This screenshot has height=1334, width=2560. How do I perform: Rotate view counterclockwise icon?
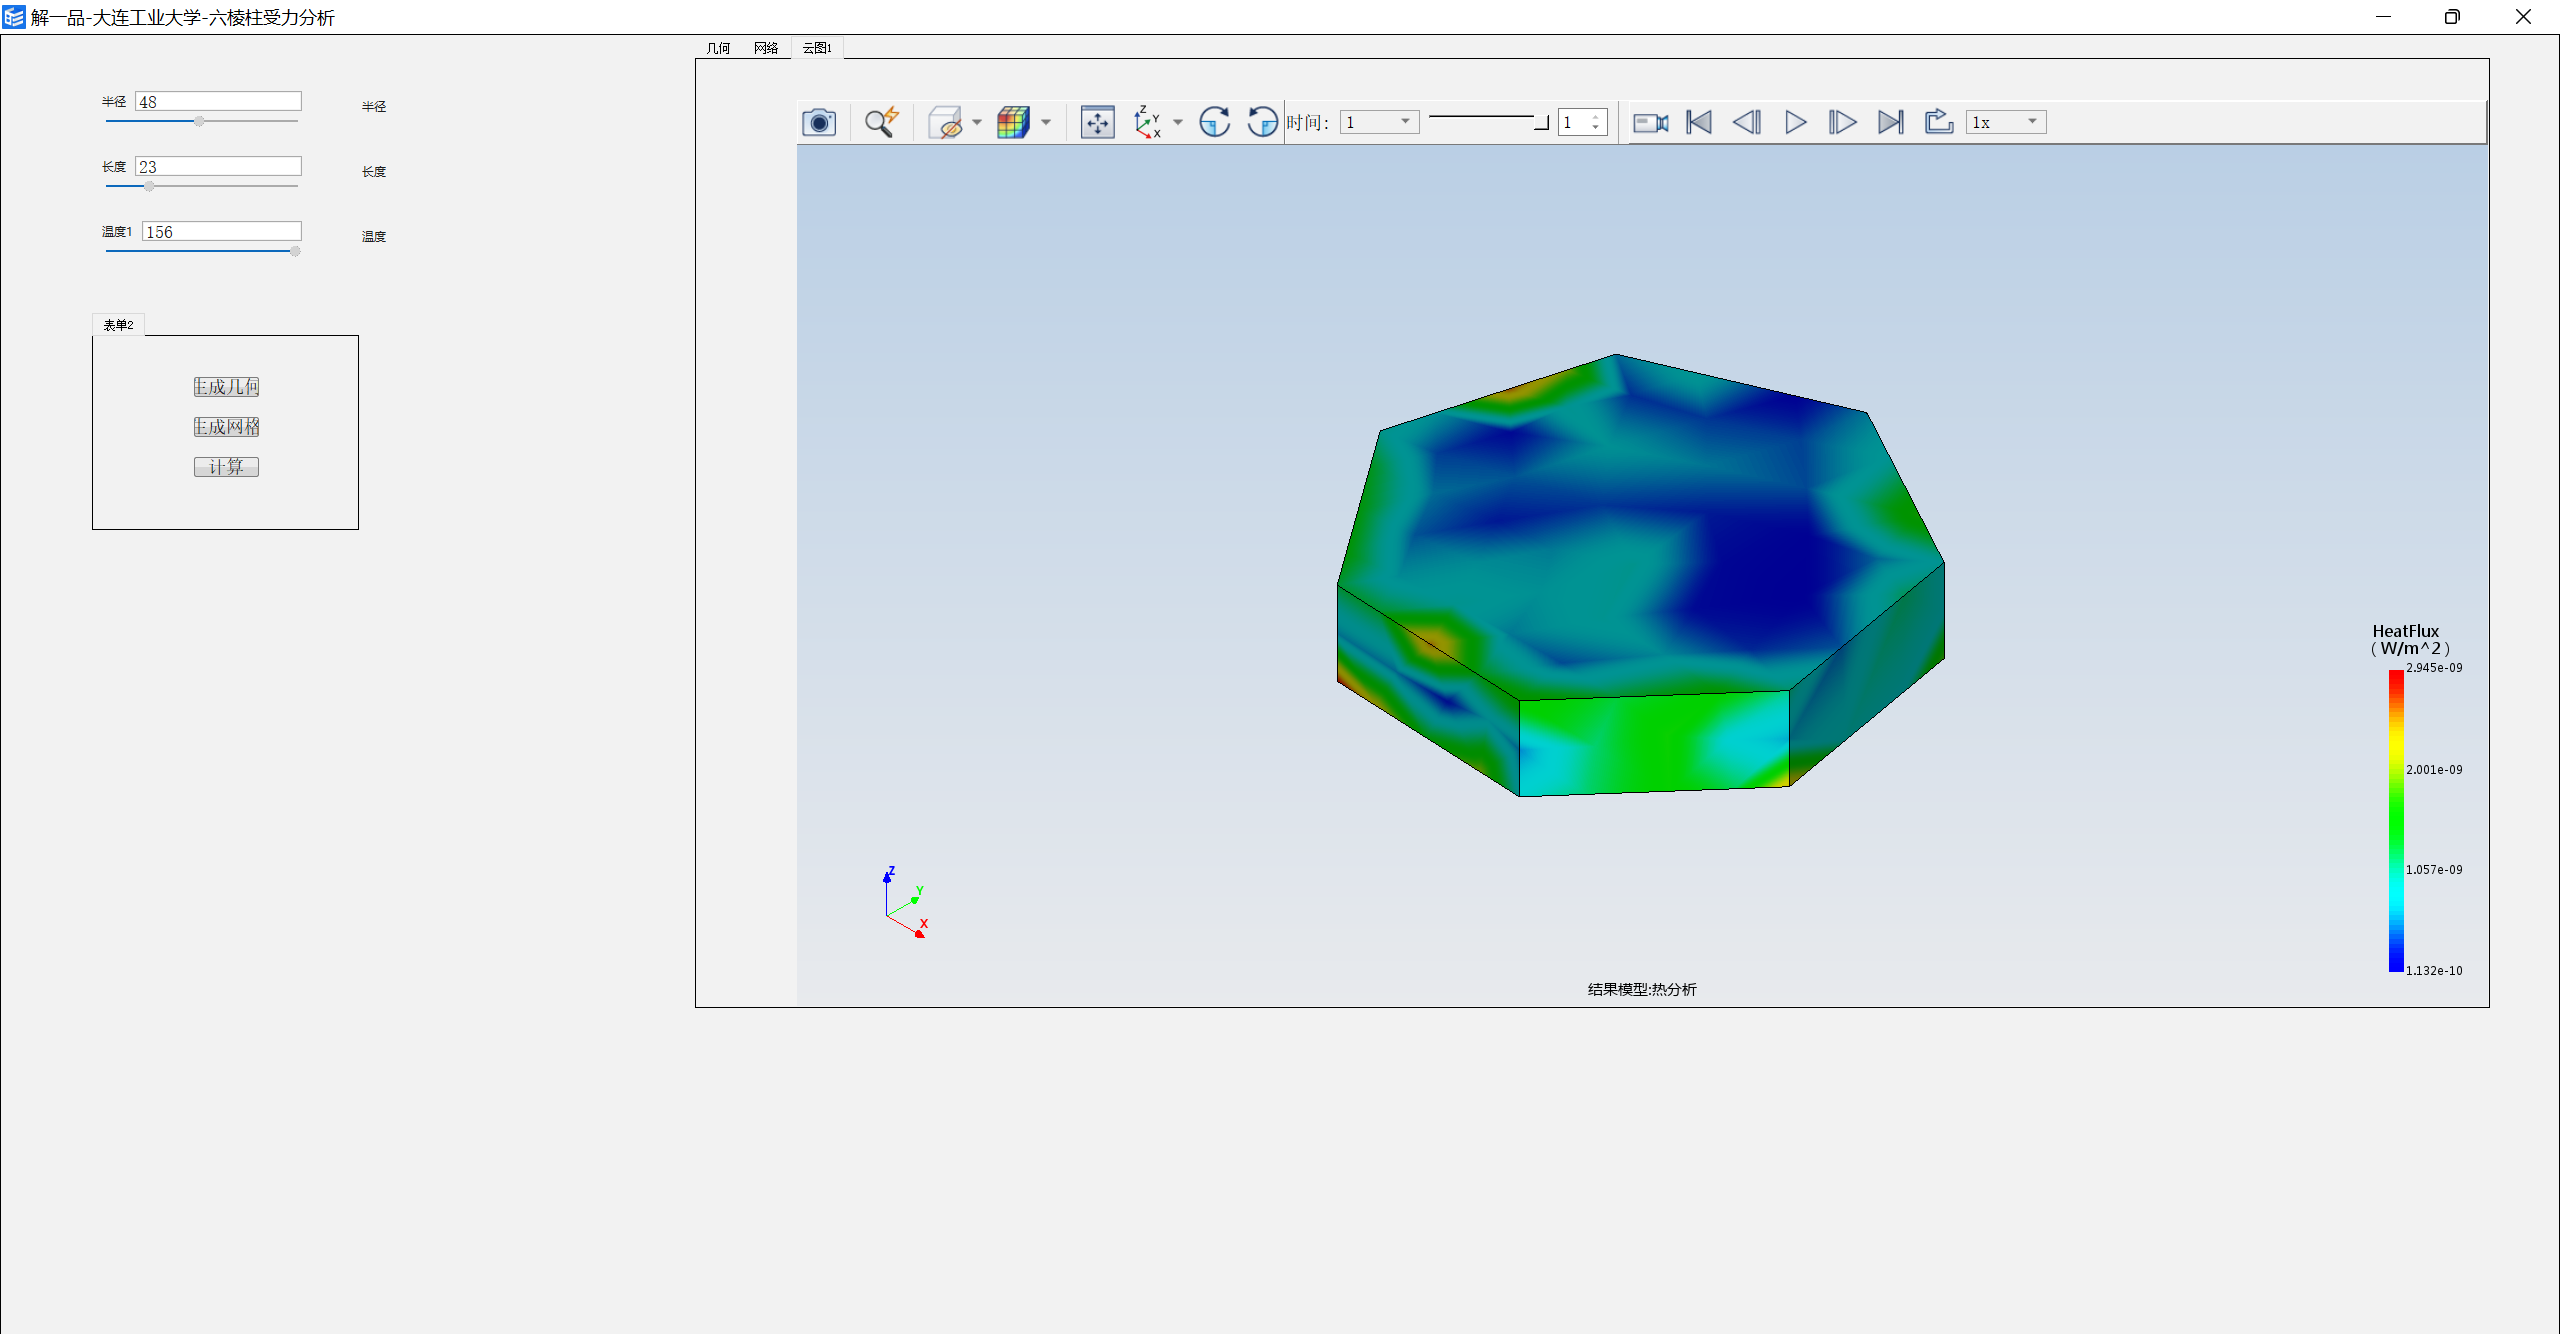pyautogui.click(x=1262, y=122)
